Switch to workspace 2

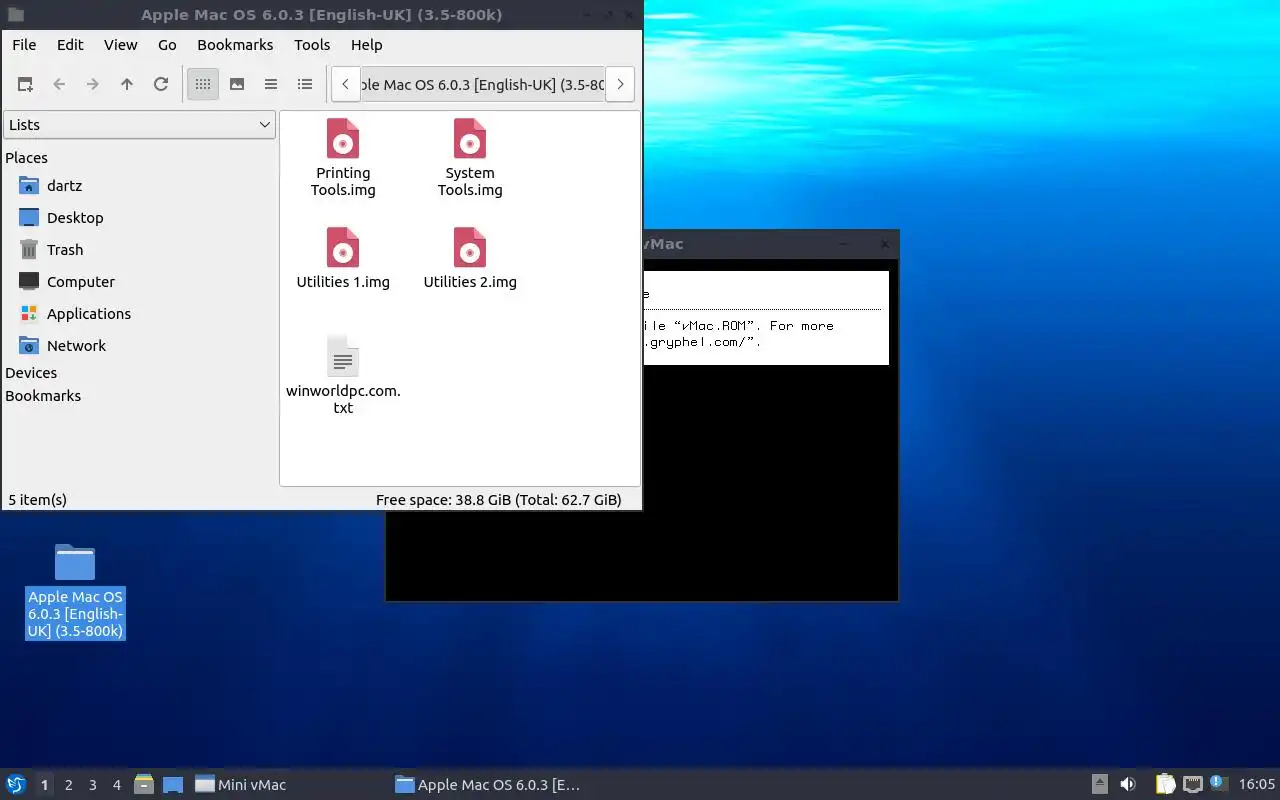[68, 785]
